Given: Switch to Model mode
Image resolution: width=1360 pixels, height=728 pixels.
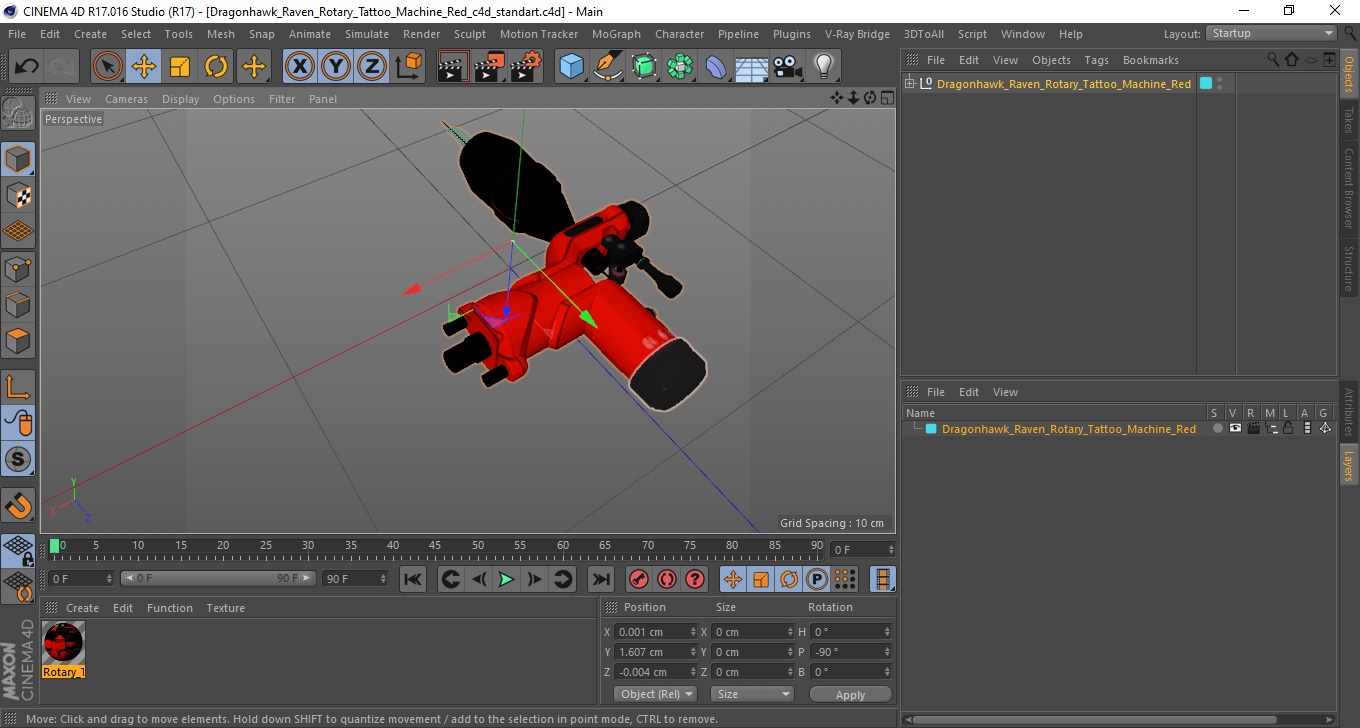Looking at the screenshot, I should click(x=18, y=159).
